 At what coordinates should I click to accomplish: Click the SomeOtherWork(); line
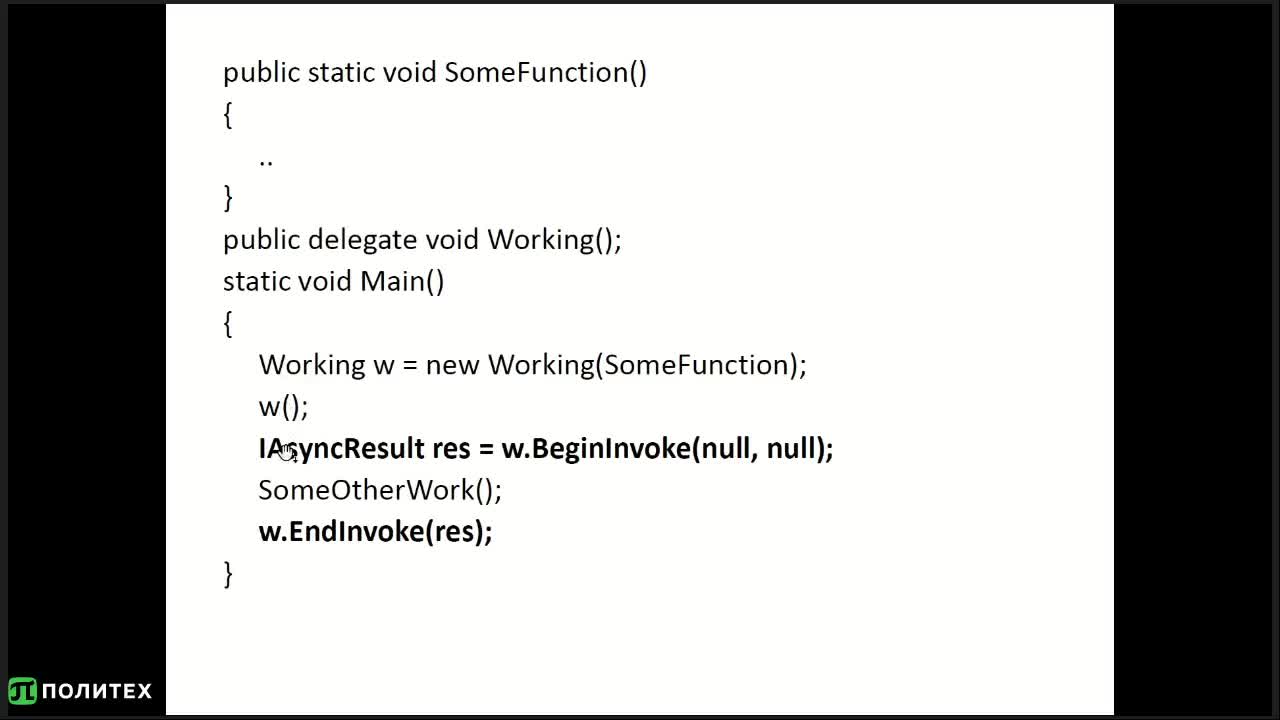[380, 490]
